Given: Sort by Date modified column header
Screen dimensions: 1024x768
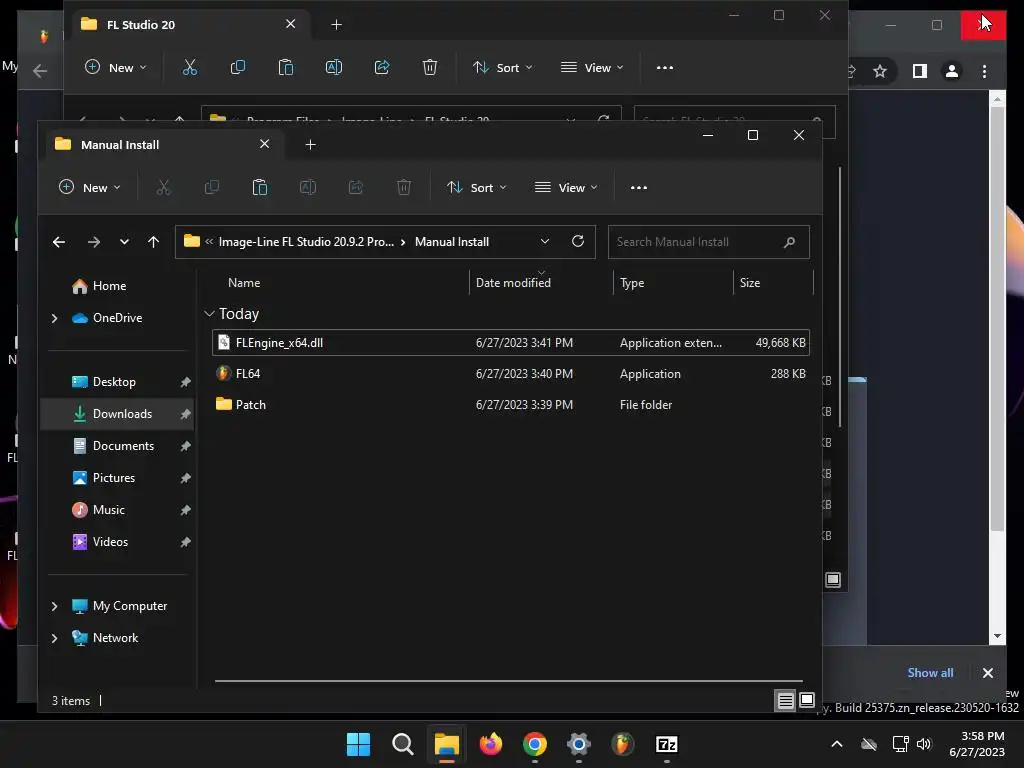Looking at the screenshot, I should tap(513, 283).
